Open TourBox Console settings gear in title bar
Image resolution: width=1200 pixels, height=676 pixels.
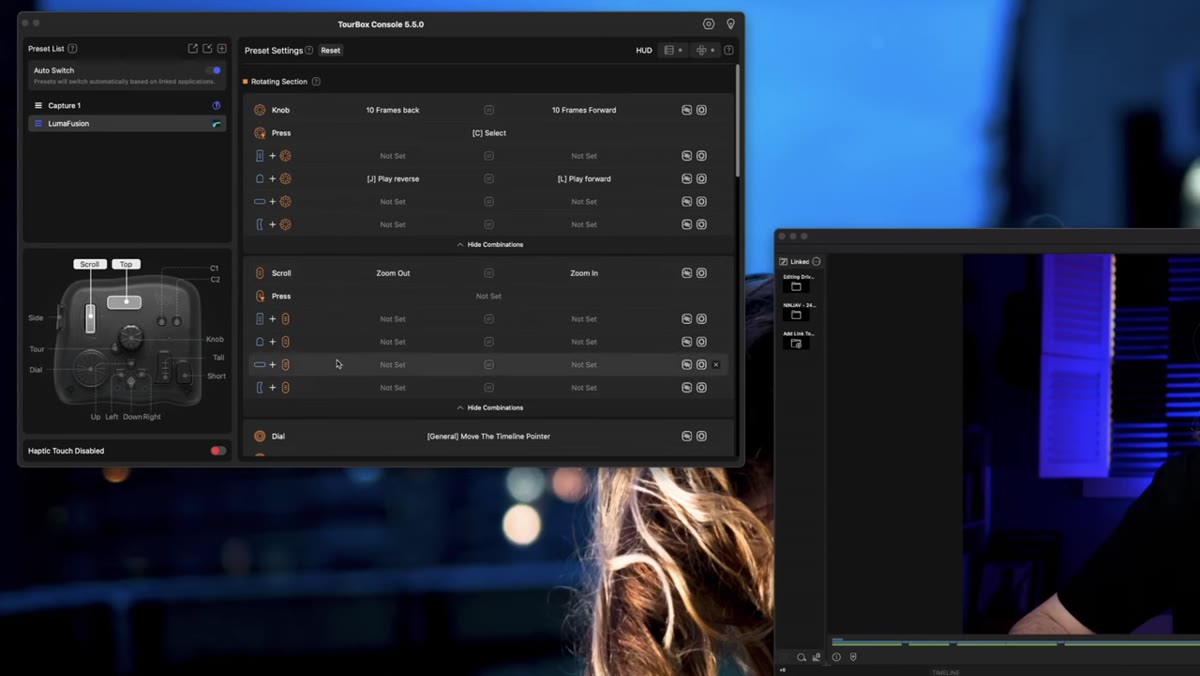(x=709, y=24)
